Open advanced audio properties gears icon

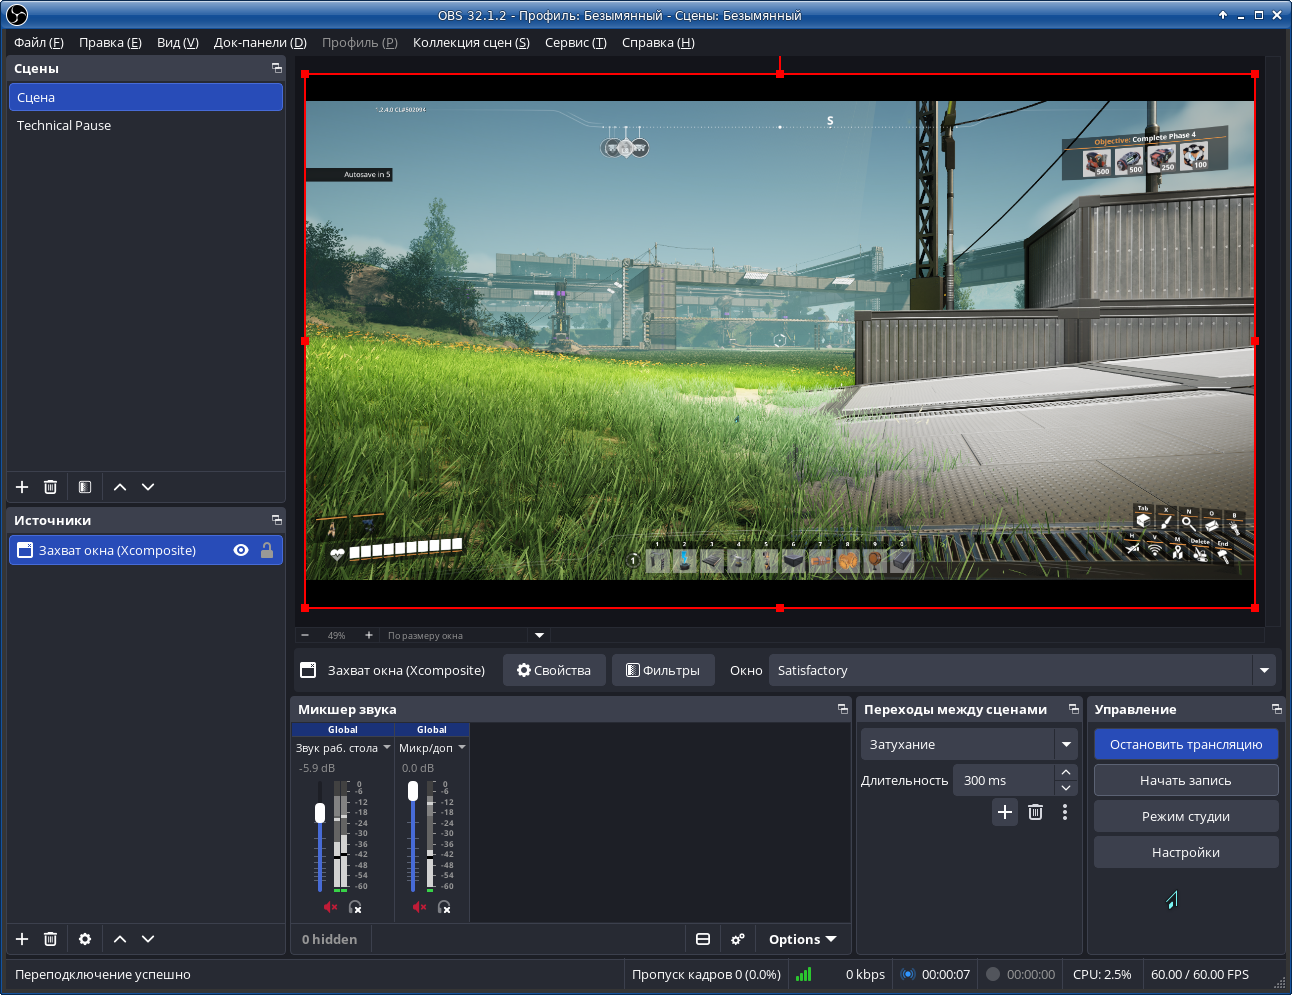pos(738,939)
